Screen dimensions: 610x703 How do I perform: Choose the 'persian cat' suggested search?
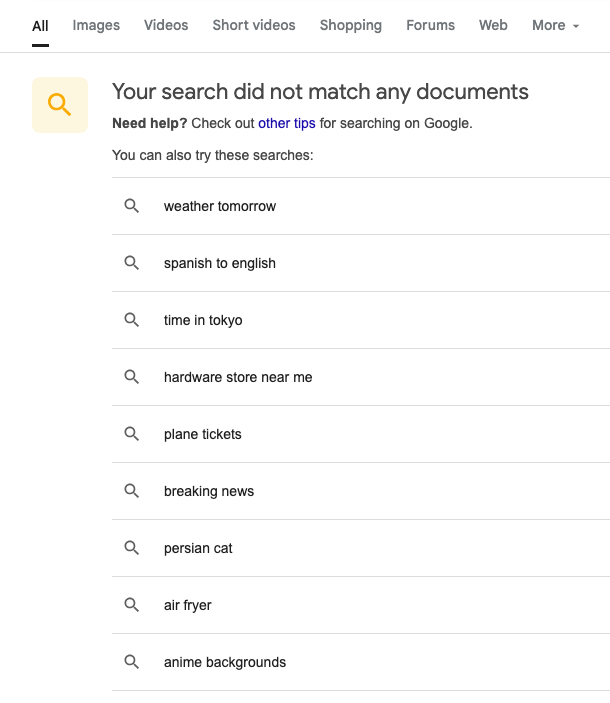[x=198, y=548]
